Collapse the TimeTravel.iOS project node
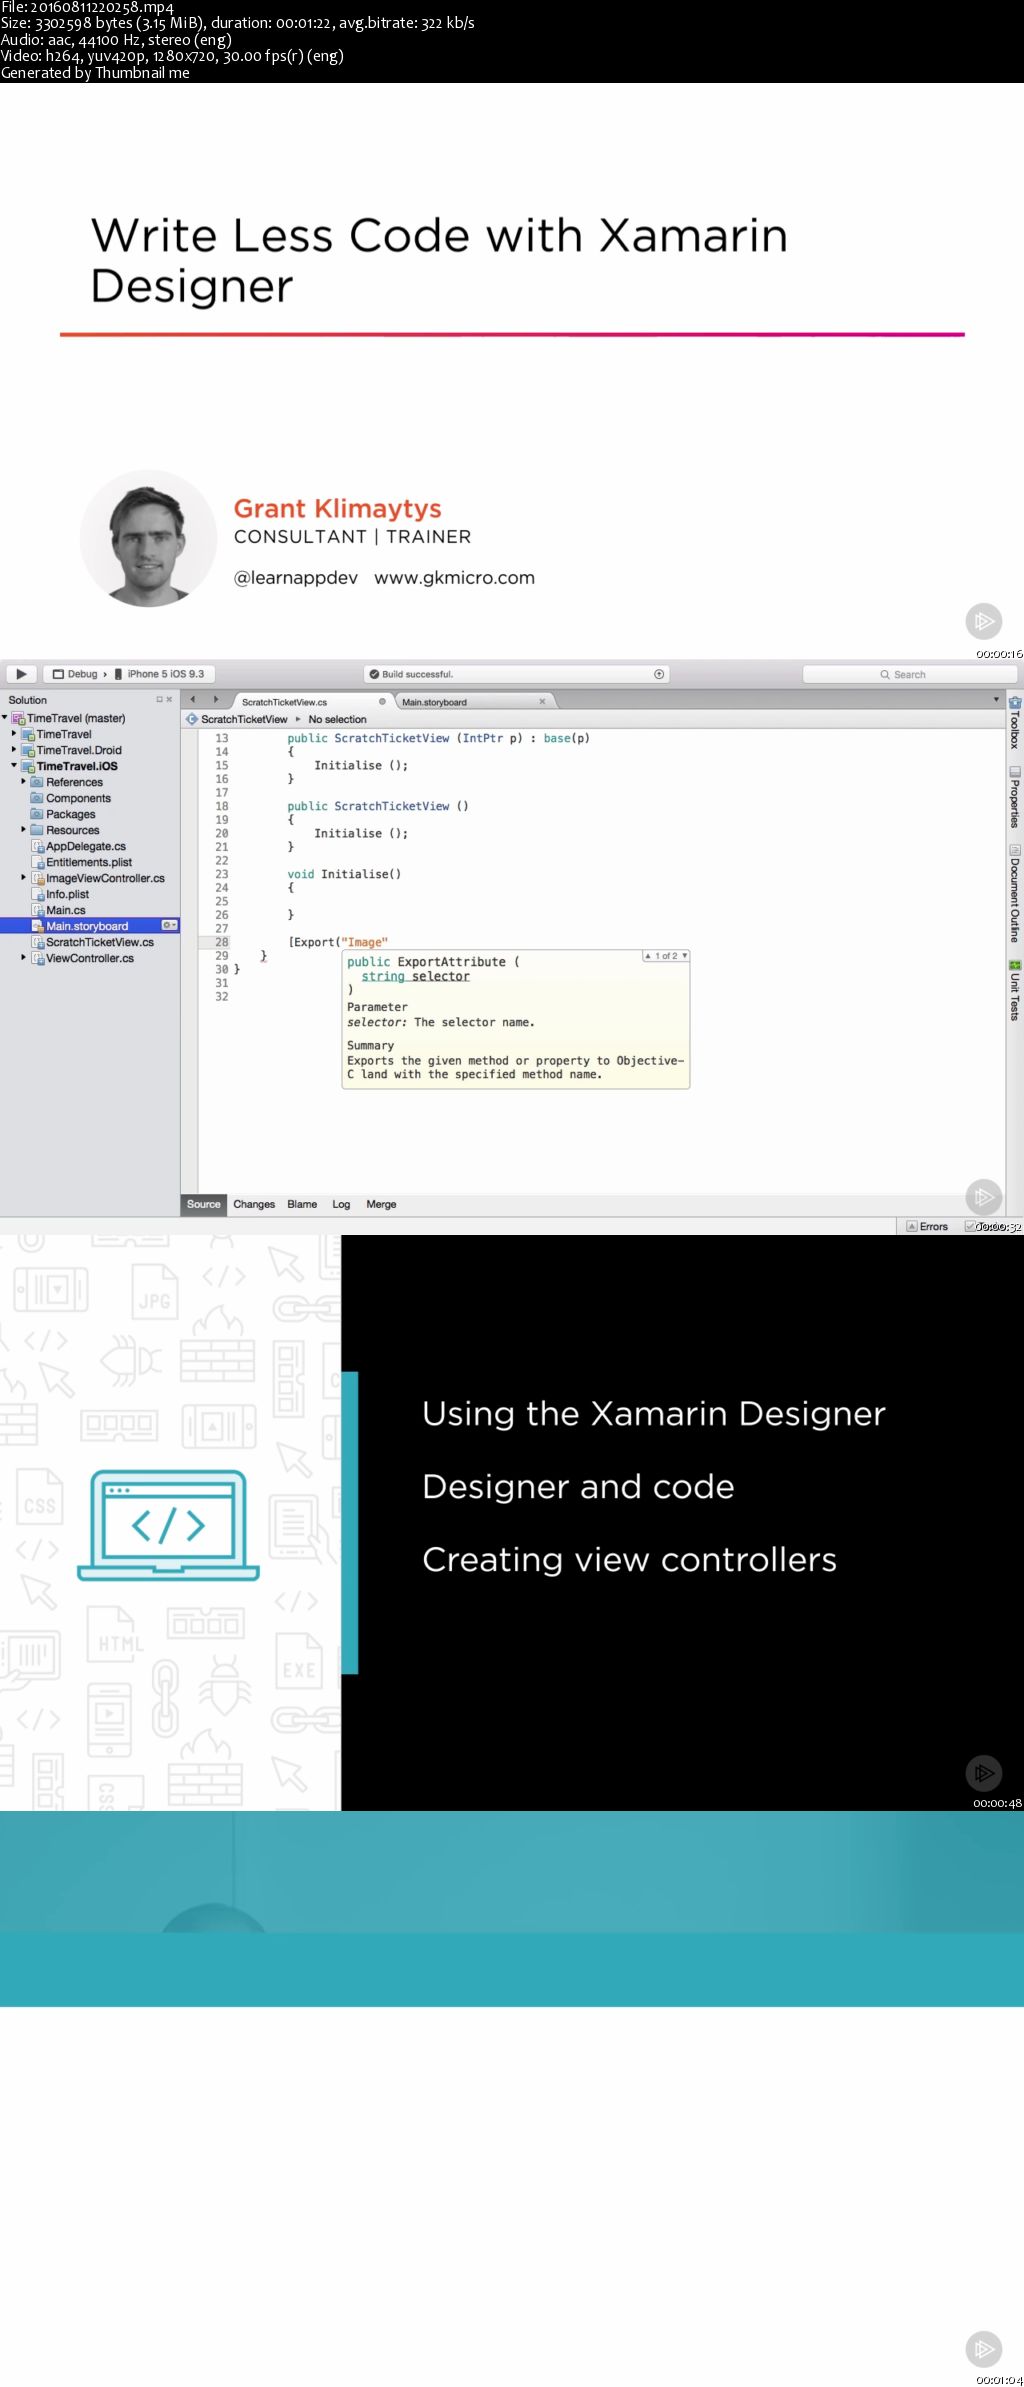Viewport: 1024px width, 2387px height. pyautogui.click(x=14, y=766)
